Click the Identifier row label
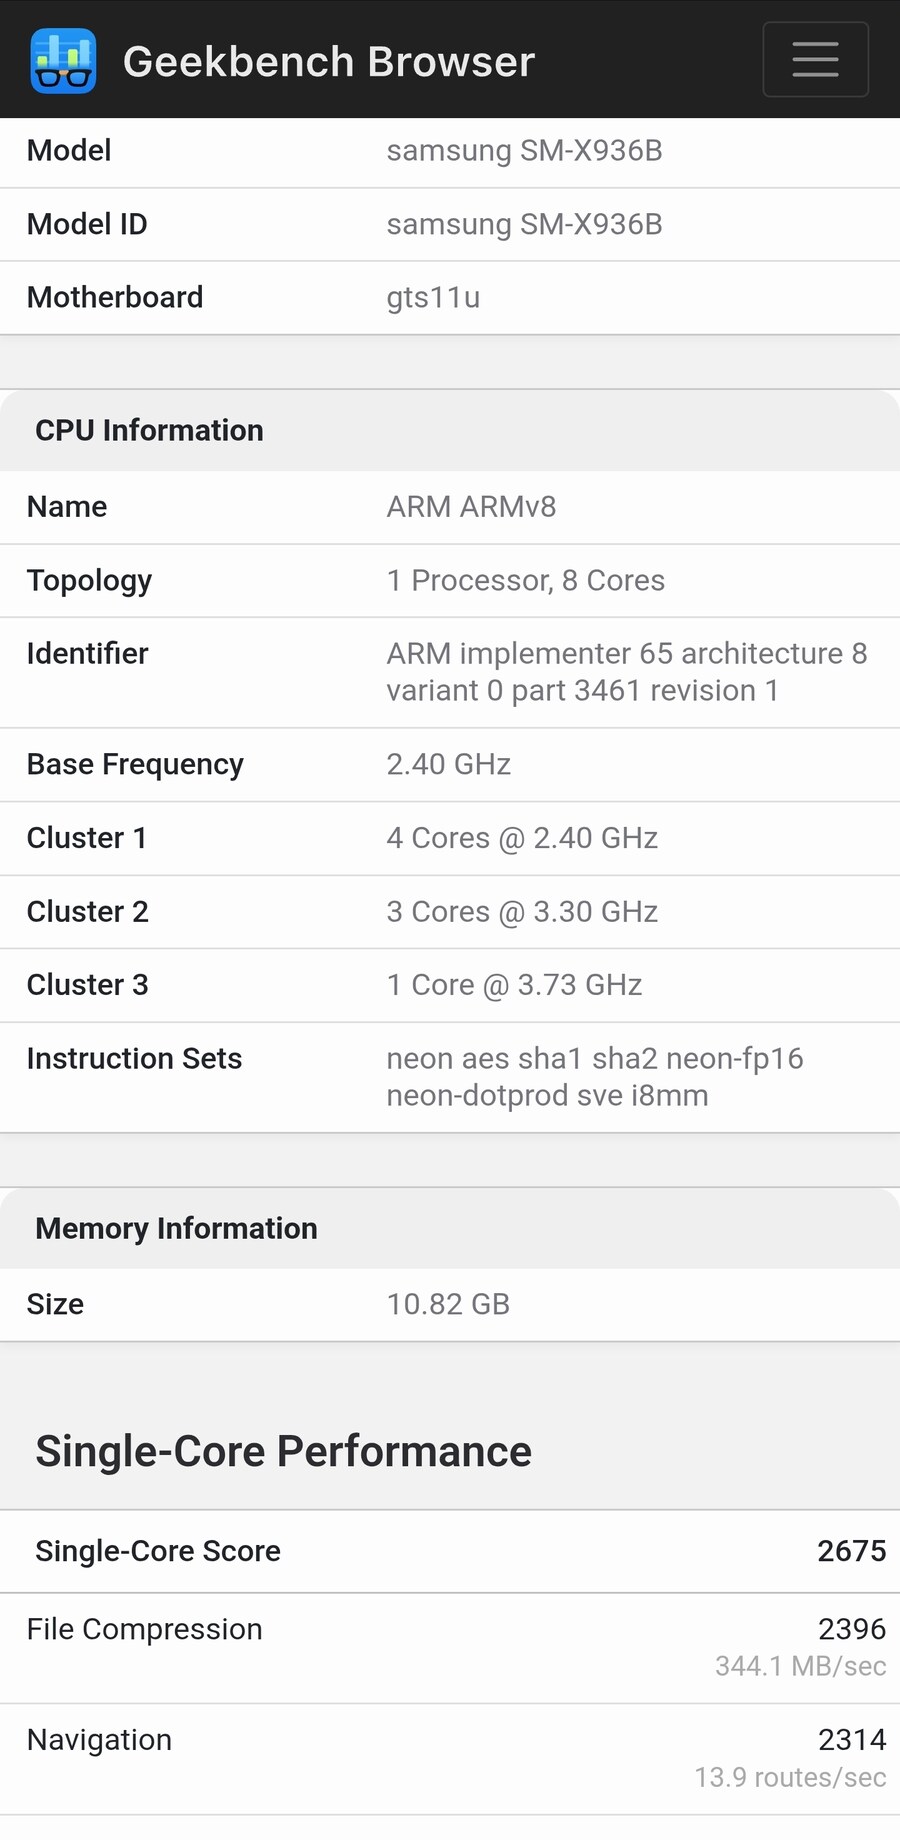Screen dimensions: 900x1840 [87, 654]
